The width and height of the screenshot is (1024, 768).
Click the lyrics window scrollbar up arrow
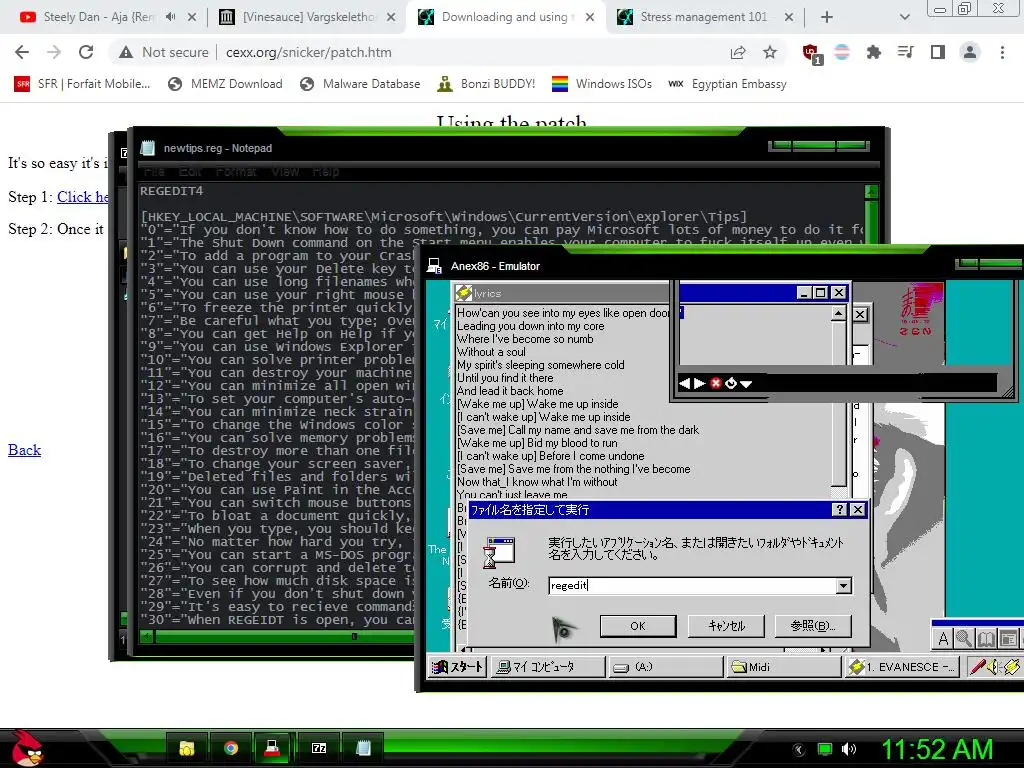(x=838, y=314)
